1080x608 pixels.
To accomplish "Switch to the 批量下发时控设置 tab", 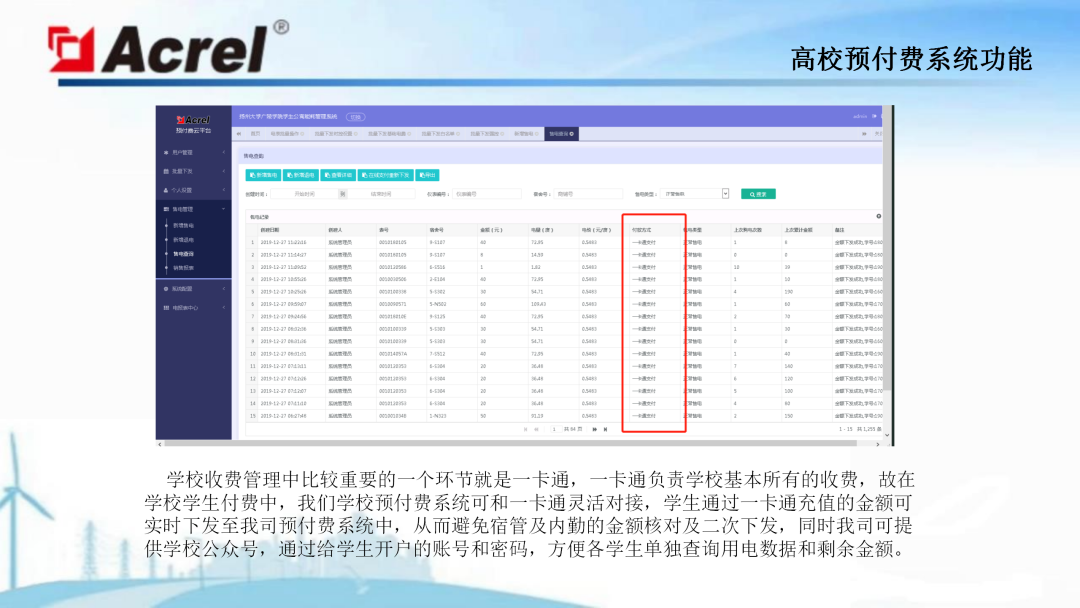I will tap(336, 134).
